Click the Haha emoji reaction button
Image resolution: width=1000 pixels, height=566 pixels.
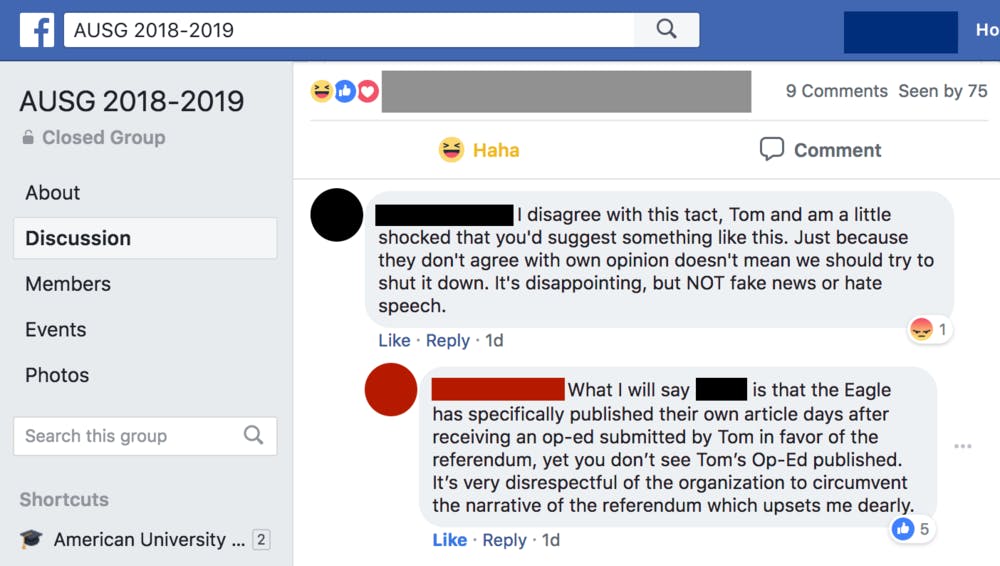coord(480,150)
